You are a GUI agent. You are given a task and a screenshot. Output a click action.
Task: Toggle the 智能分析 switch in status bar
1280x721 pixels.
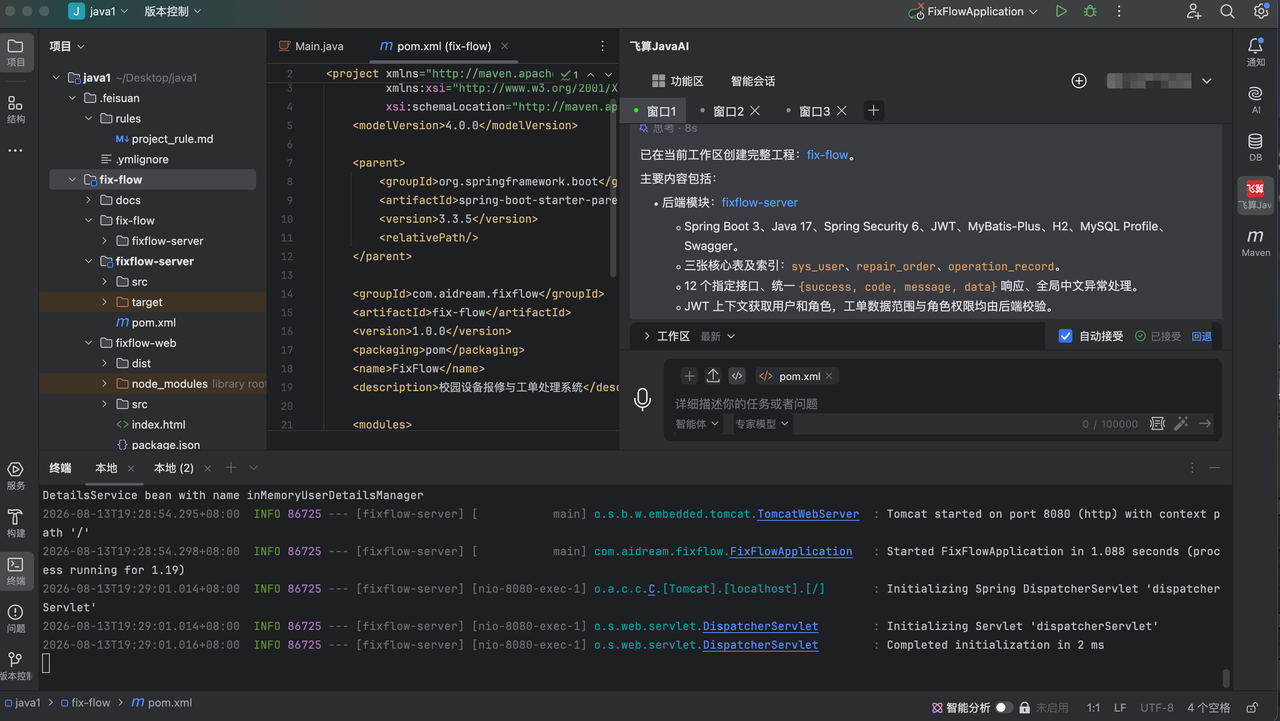tap(1004, 707)
